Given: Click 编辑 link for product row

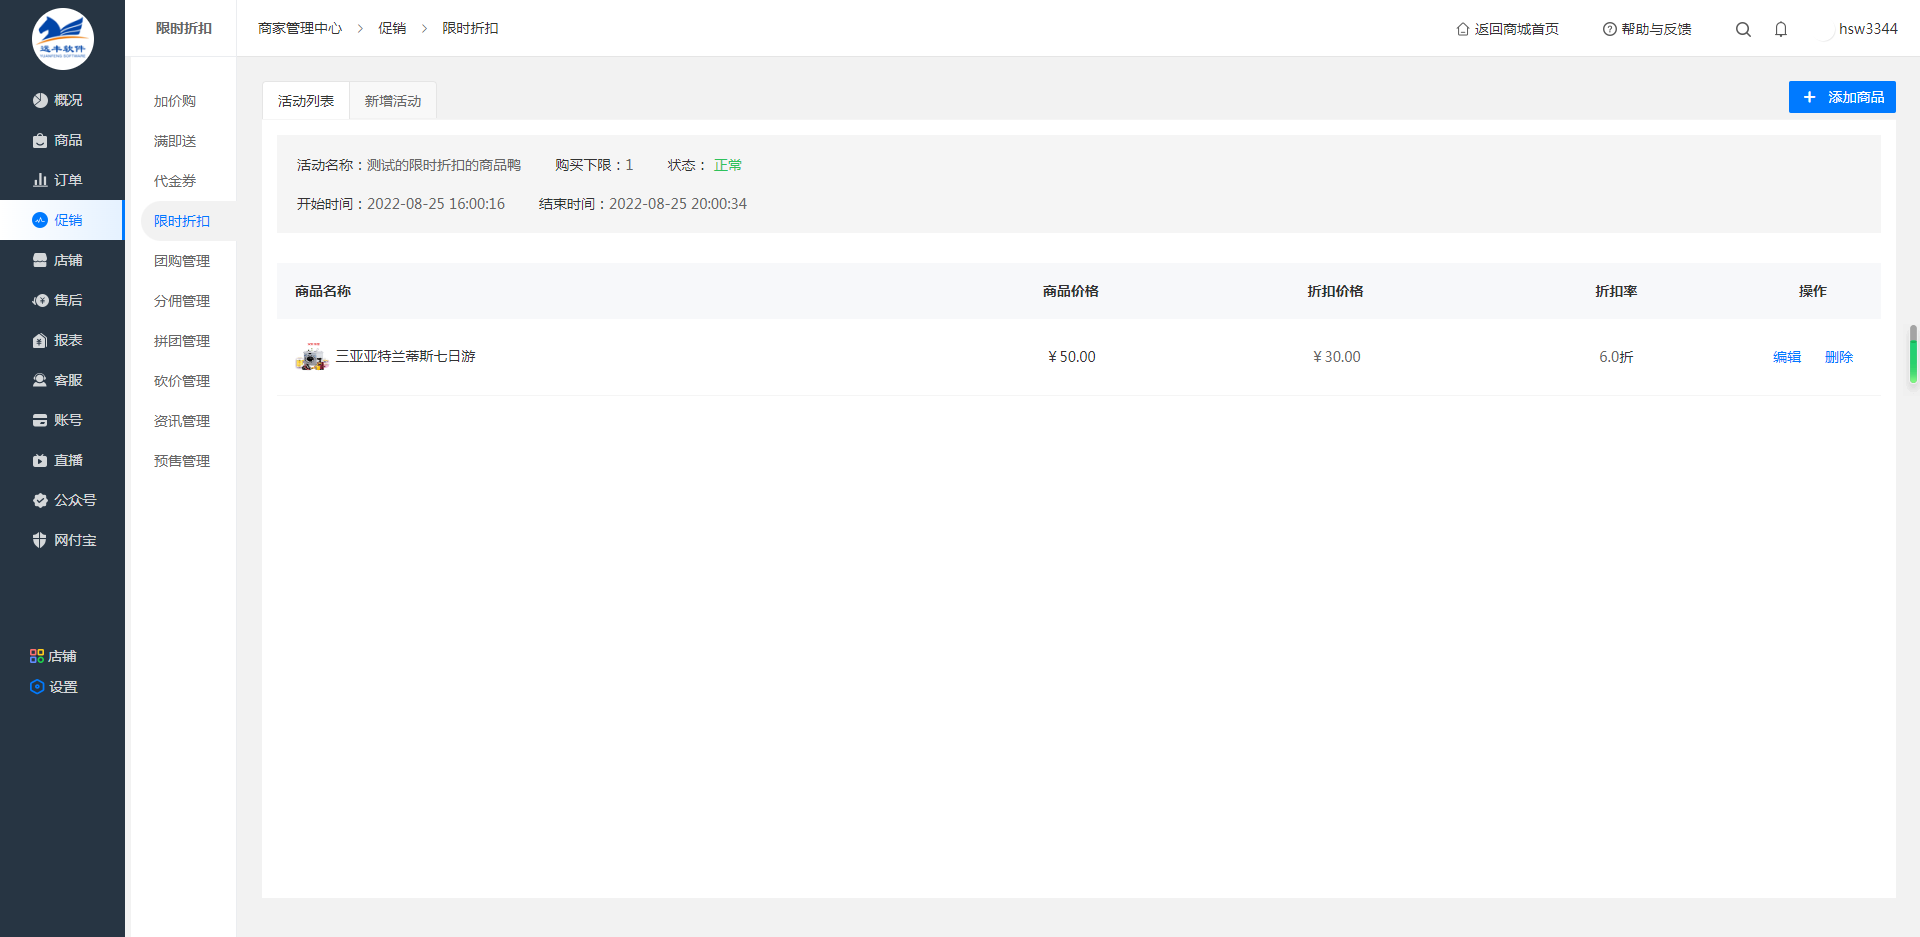Looking at the screenshot, I should [1787, 357].
